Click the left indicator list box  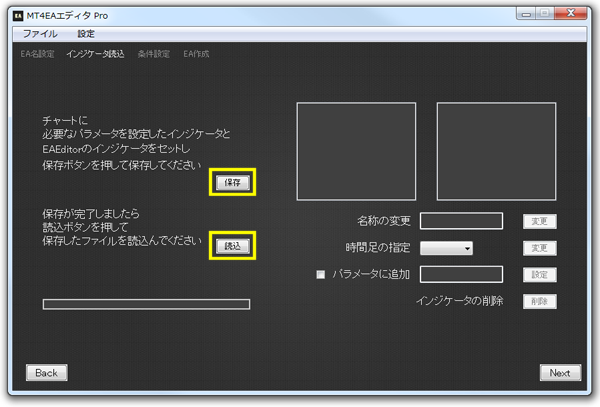(356, 151)
